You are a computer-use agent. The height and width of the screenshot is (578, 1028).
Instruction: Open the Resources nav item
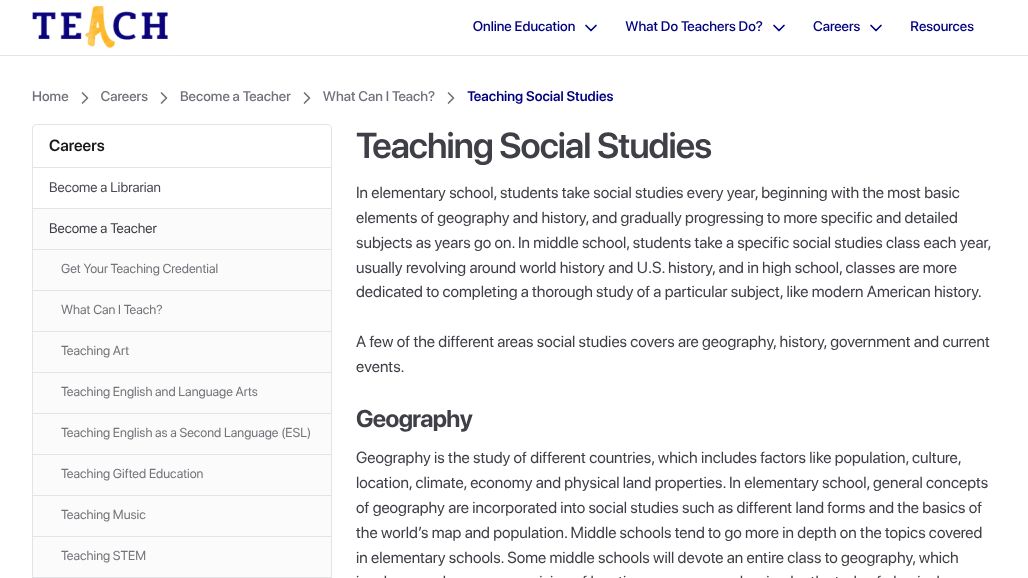941,26
